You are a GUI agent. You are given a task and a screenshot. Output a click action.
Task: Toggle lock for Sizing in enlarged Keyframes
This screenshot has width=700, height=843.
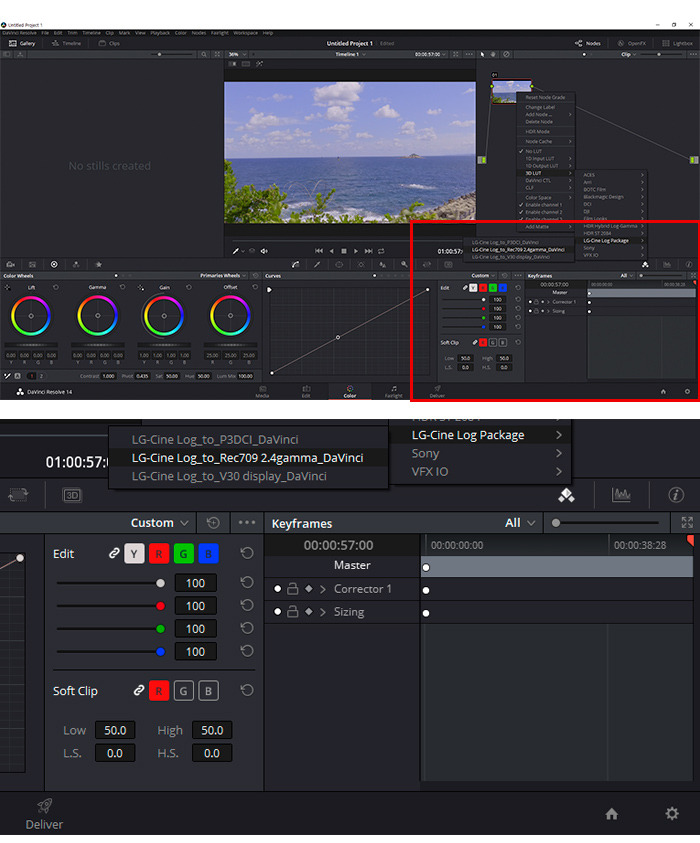(x=292, y=612)
